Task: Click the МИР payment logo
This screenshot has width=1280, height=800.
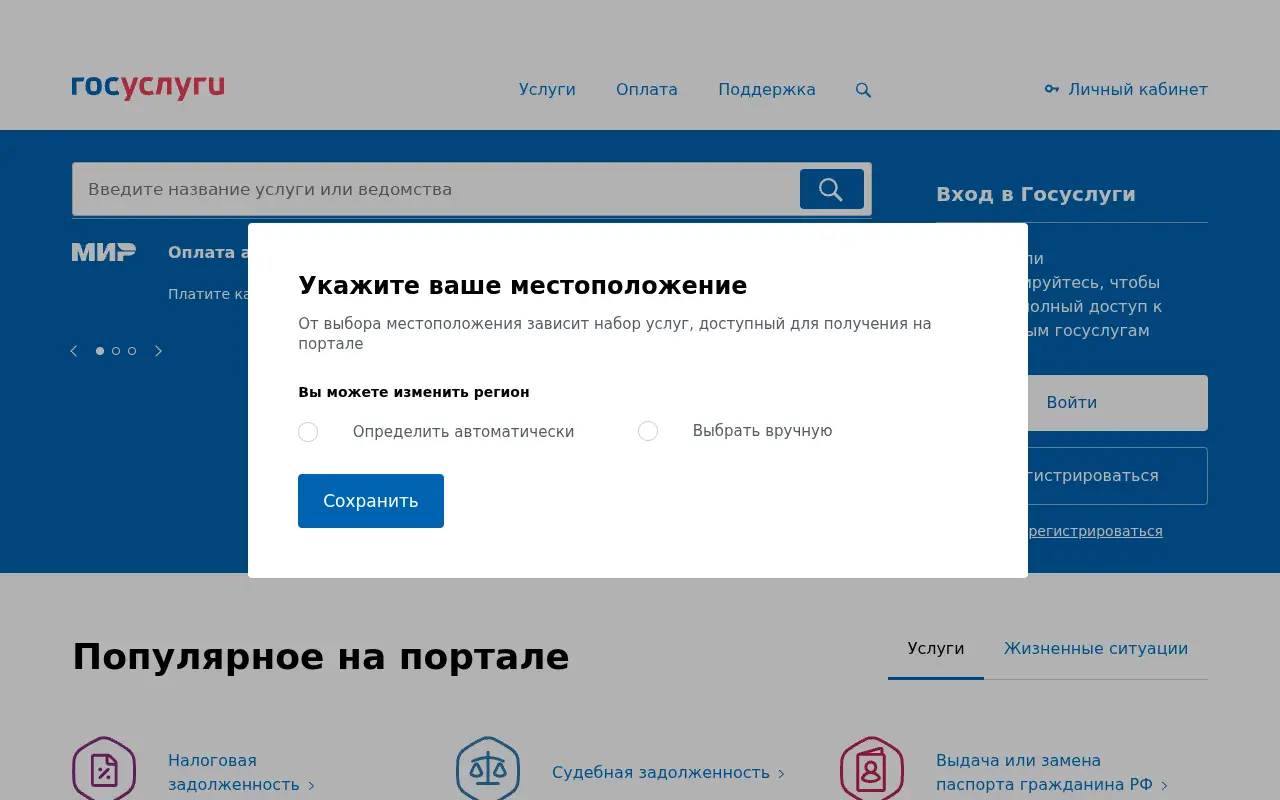Action: (x=104, y=252)
